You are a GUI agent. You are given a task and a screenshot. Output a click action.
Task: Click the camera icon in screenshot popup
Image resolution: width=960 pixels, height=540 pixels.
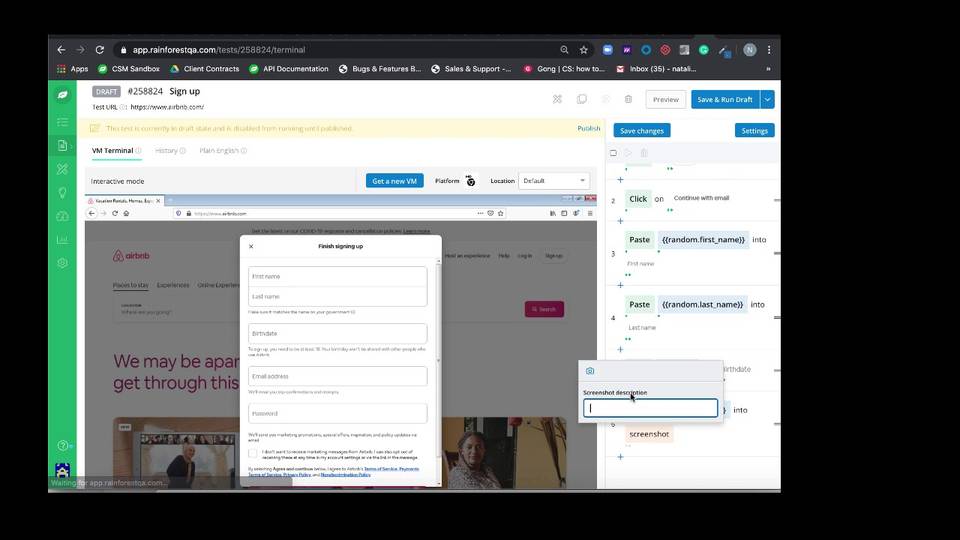tap(590, 371)
